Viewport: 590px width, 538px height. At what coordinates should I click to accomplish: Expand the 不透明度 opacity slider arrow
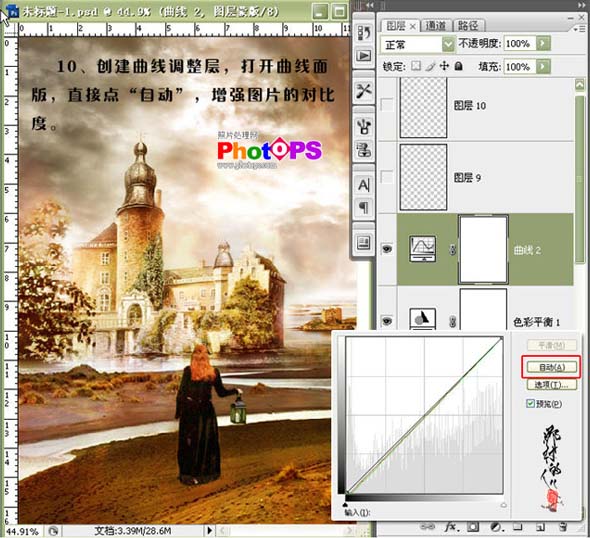pyautogui.click(x=543, y=43)
